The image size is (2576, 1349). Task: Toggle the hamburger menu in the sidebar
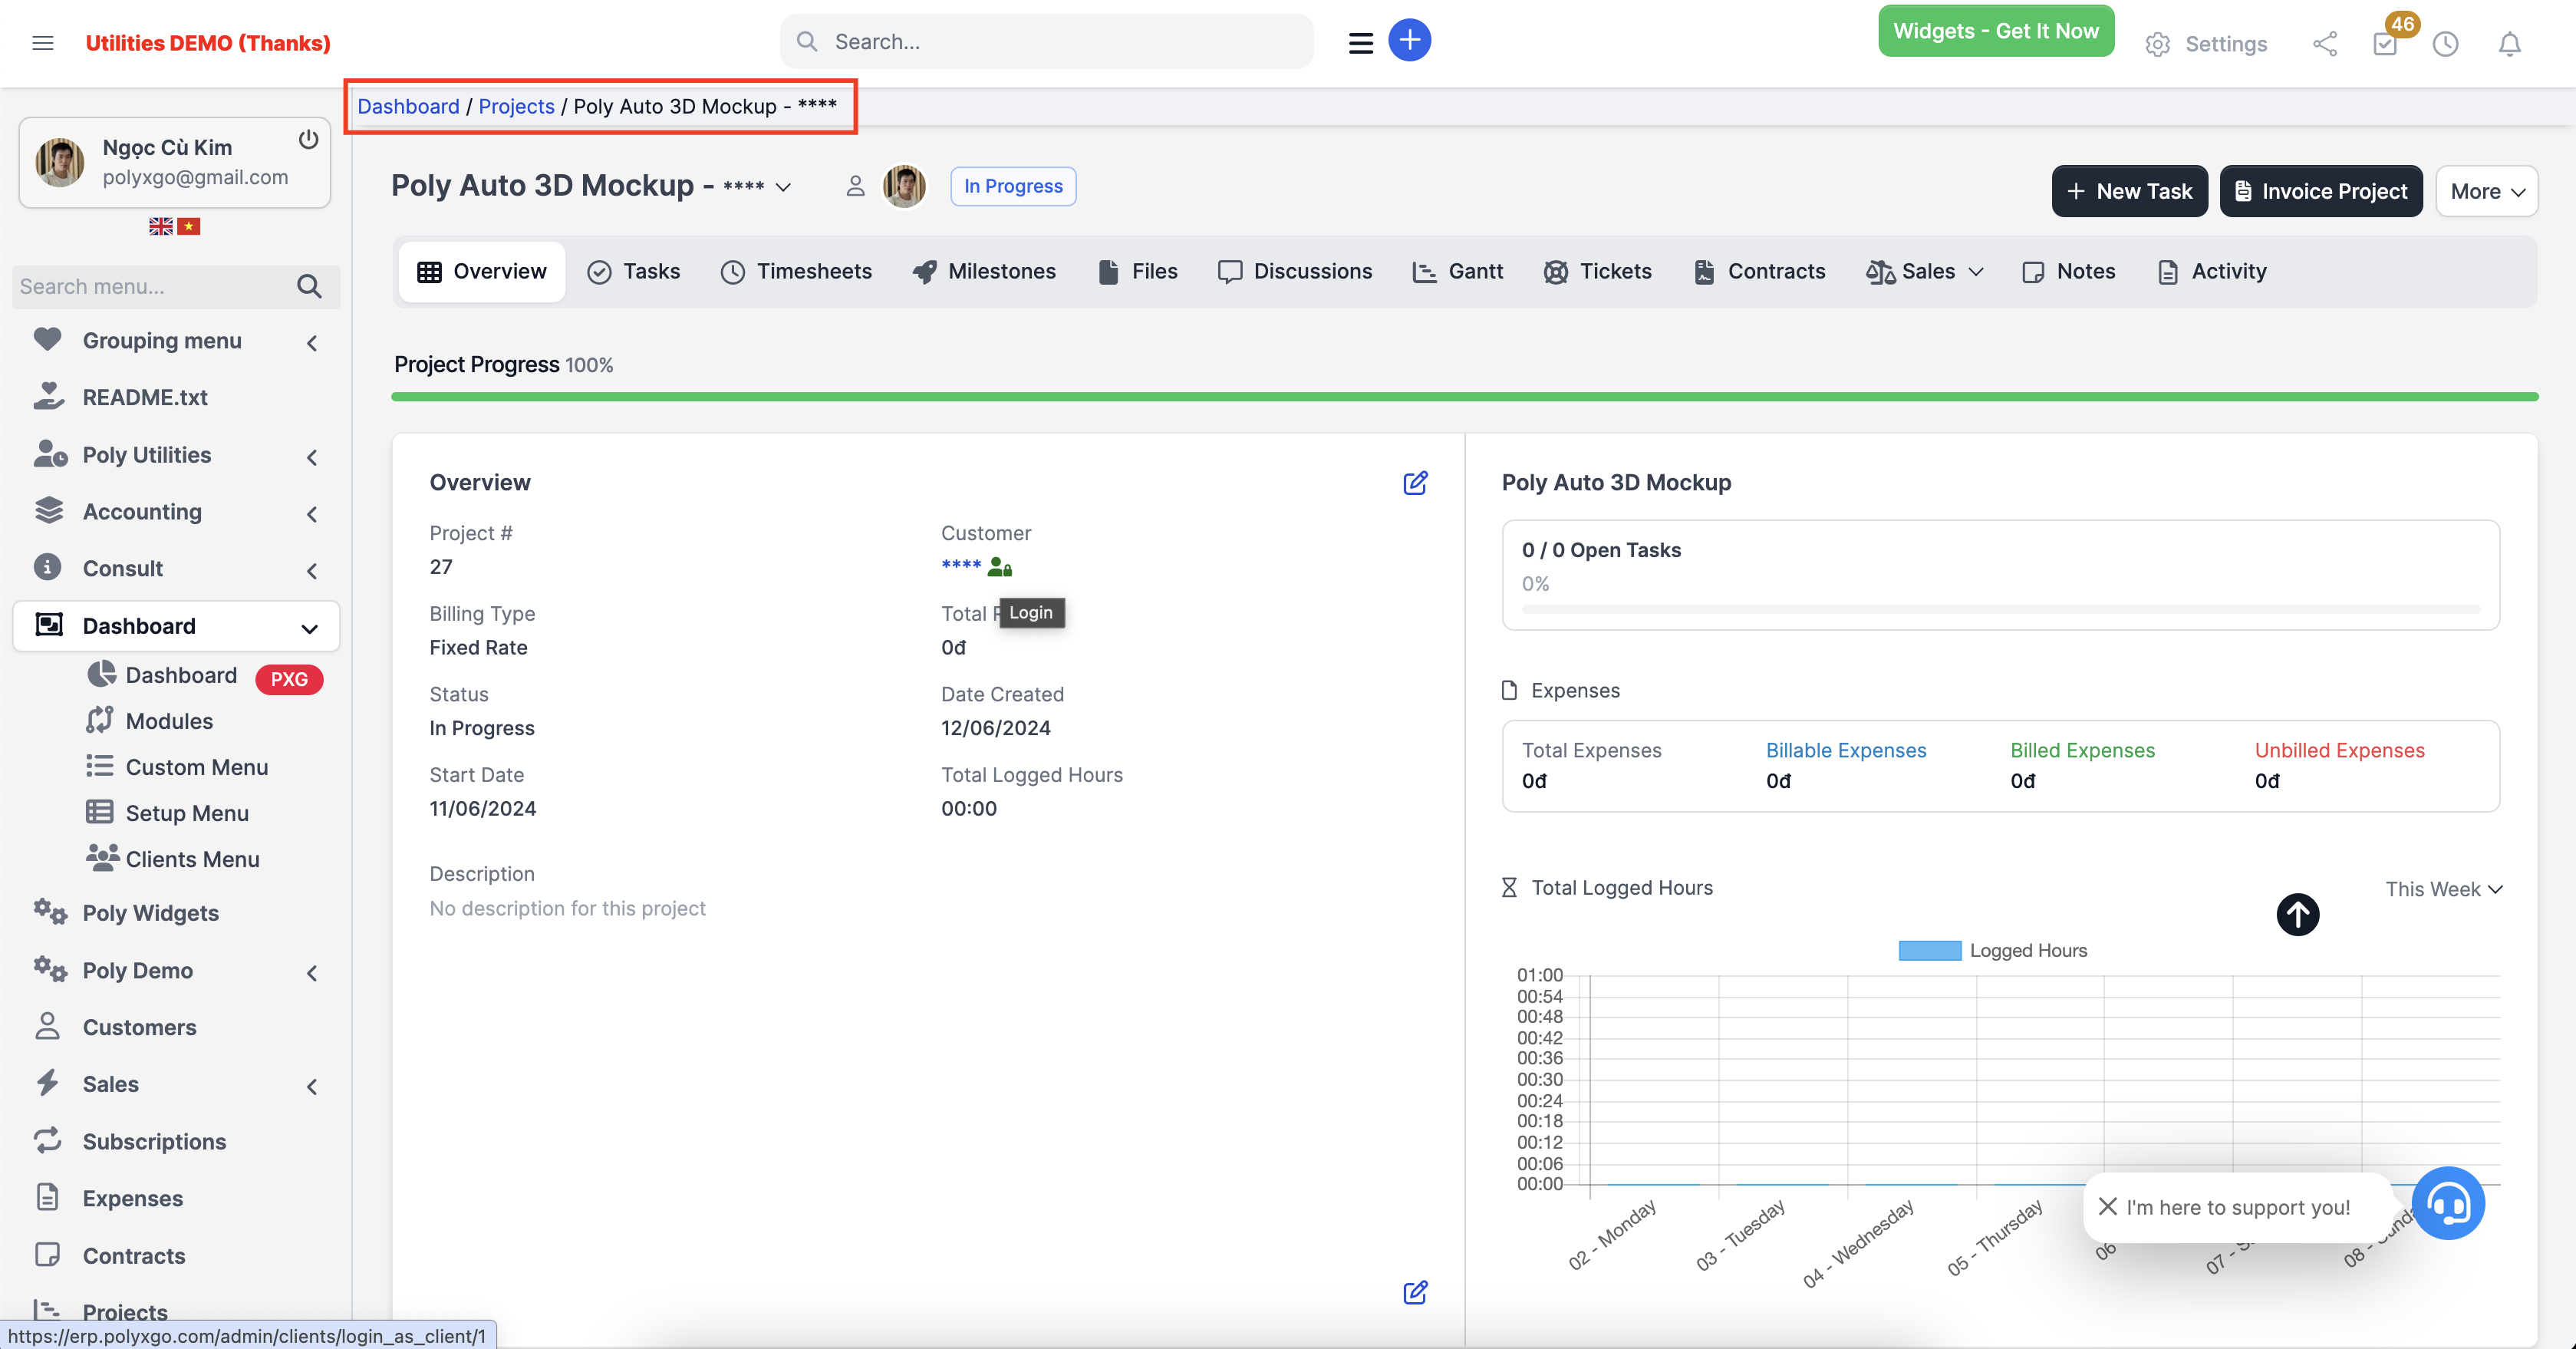[43, 43]
